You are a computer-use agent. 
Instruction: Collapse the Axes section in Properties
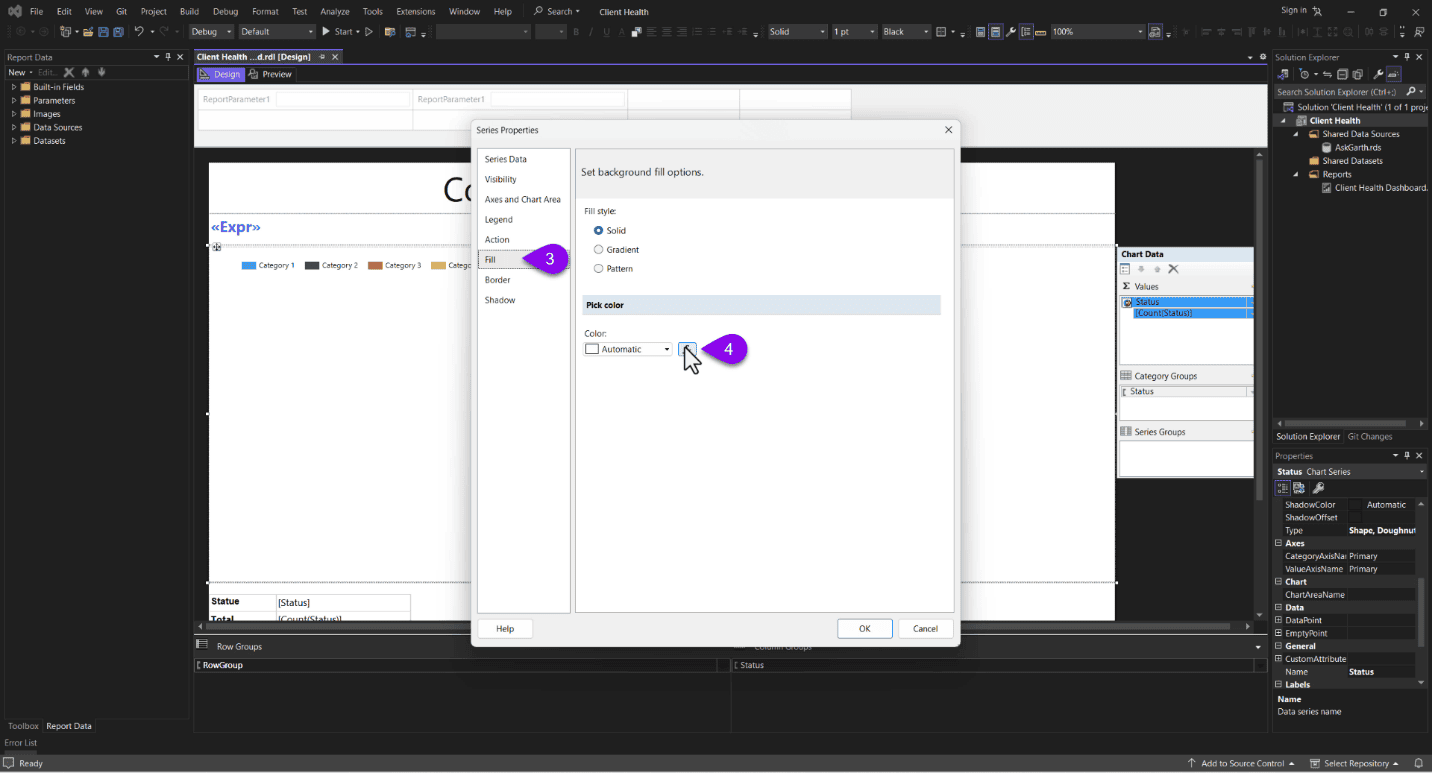1279,543
